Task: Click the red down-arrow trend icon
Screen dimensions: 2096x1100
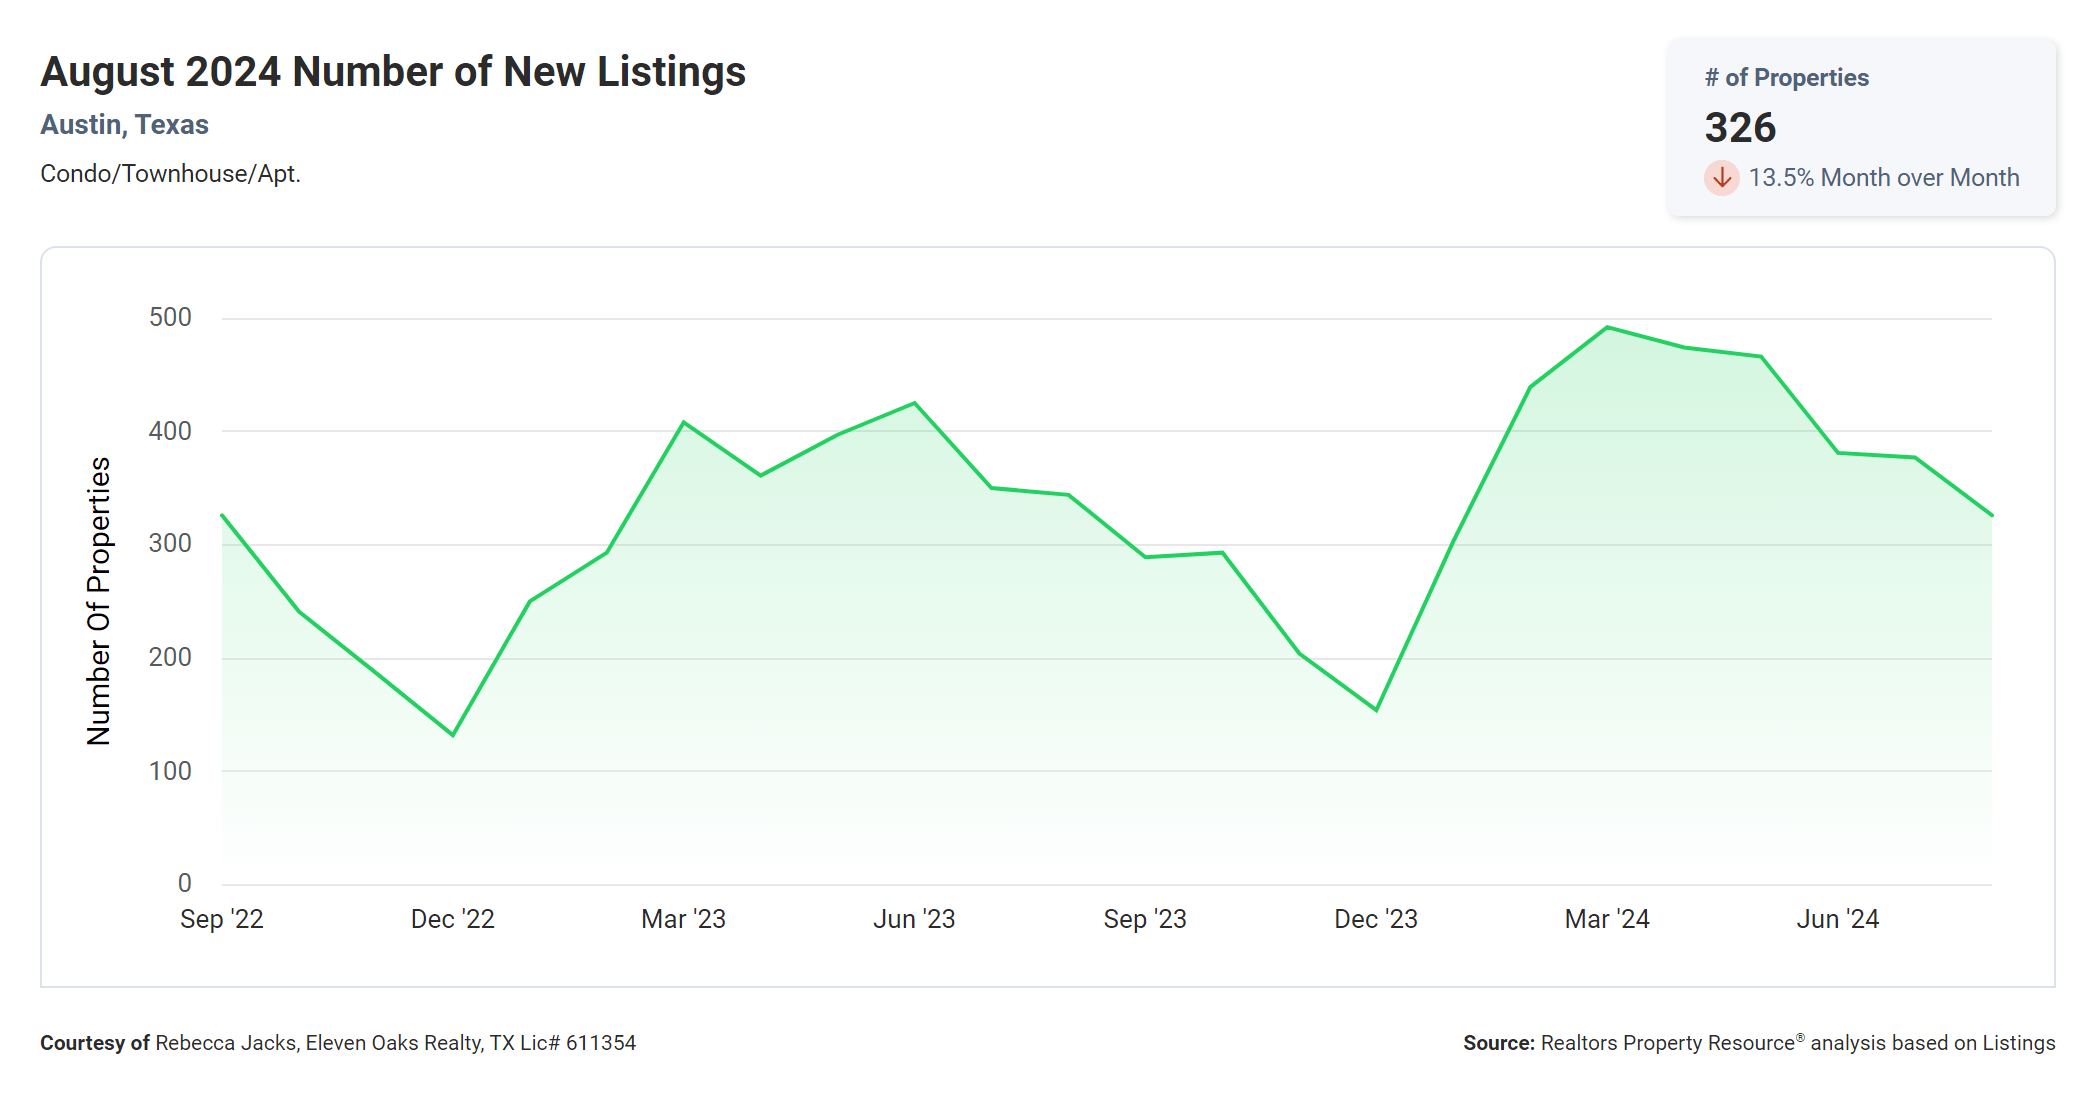Action: [1721, 178]
